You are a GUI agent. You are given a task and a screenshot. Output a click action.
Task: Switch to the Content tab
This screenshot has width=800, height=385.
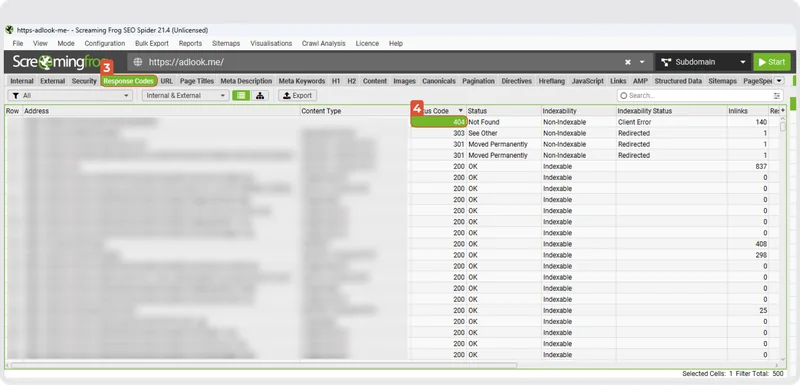coord(374,81)
